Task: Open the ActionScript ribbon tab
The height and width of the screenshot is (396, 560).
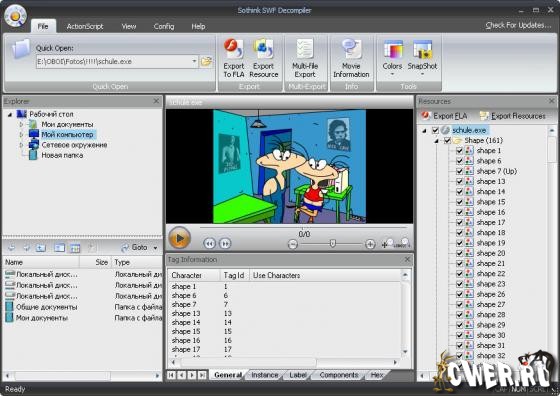Action: (x=85, y=26)
